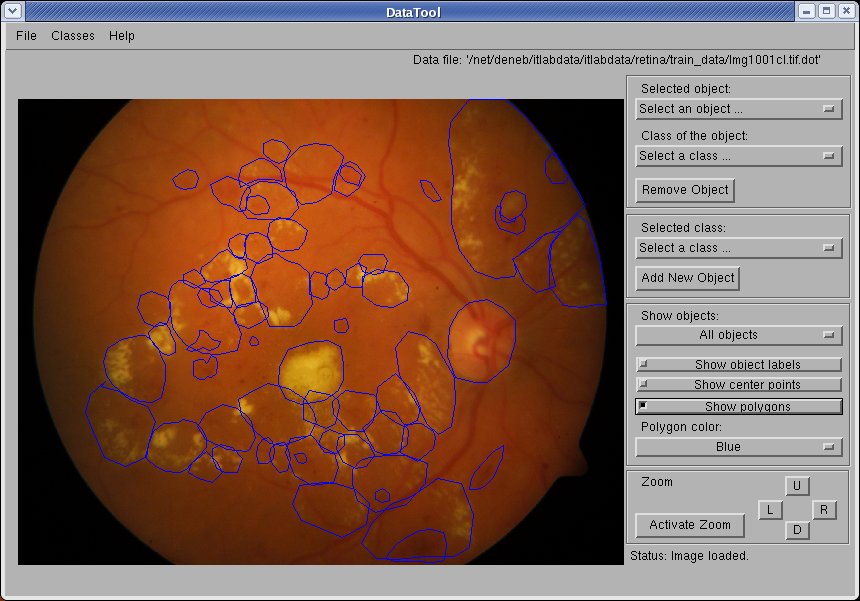Open the Help menu

click(x=121, y=36)
